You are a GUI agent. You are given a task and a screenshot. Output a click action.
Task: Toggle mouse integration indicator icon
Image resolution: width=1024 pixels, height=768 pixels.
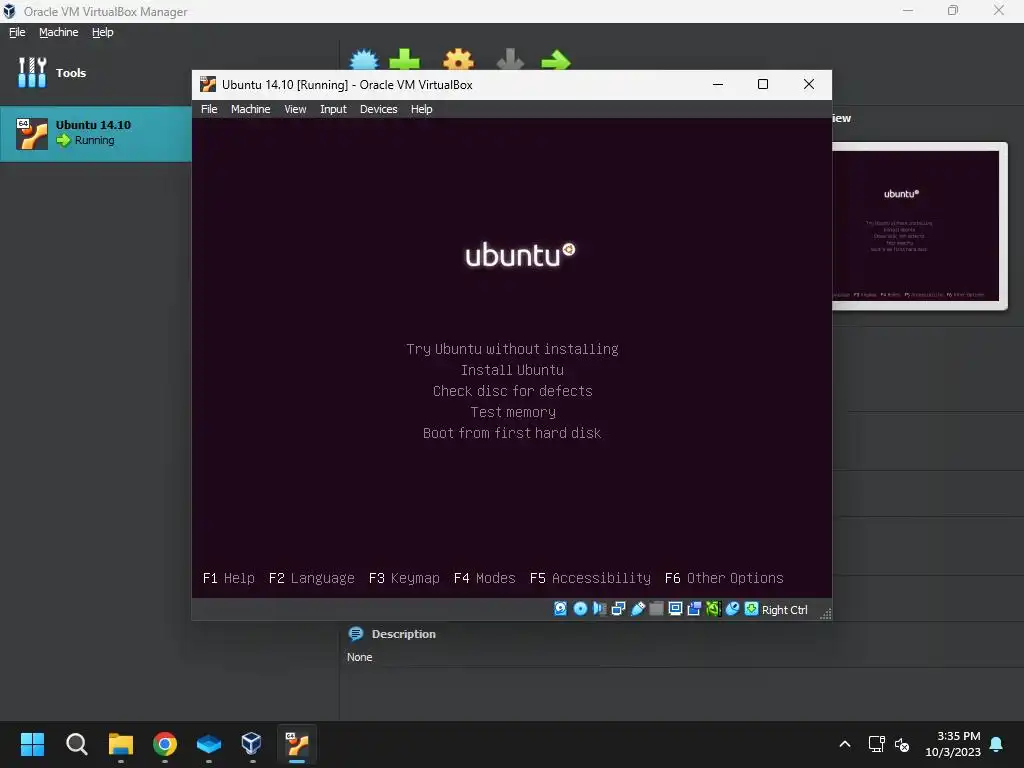(x=732, y=609)
